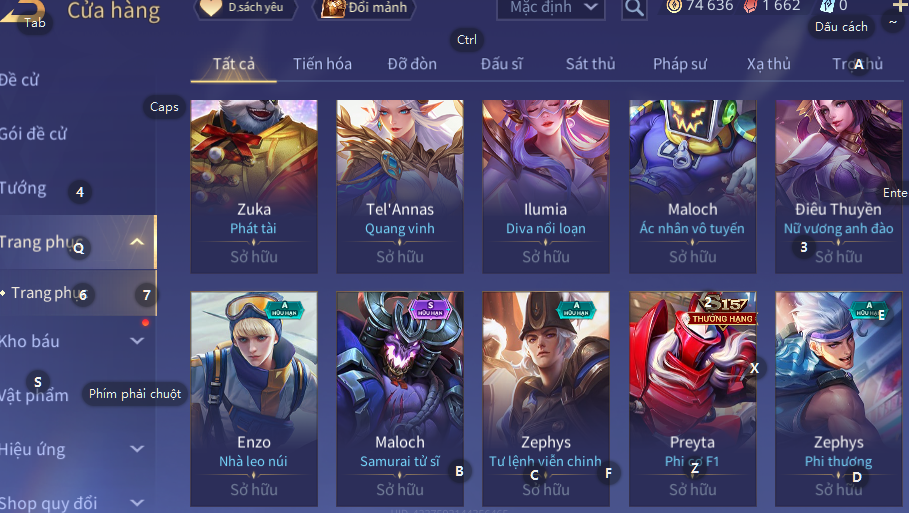Open the Tướng sidebar menu item
Screen dimensions: 909x513
pos(23,188)
